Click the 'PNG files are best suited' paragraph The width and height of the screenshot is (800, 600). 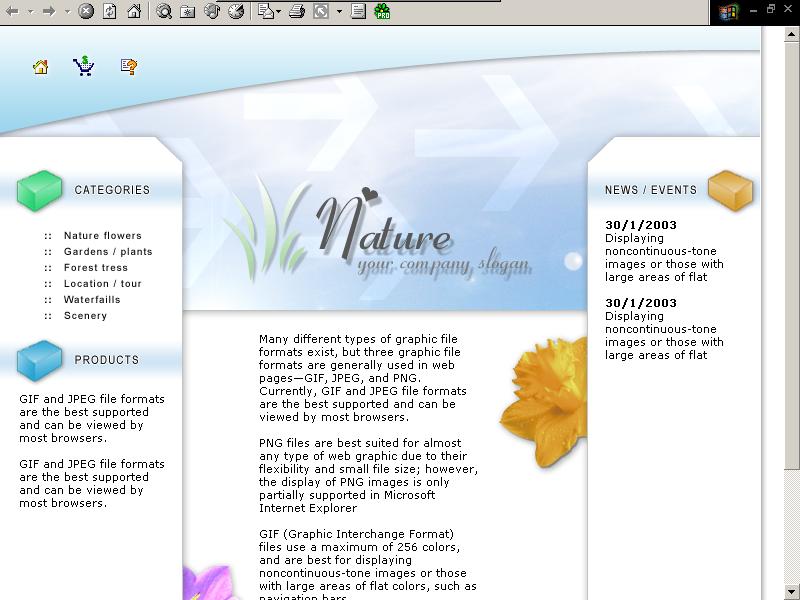pyautogui.click(x=368, y=476)
